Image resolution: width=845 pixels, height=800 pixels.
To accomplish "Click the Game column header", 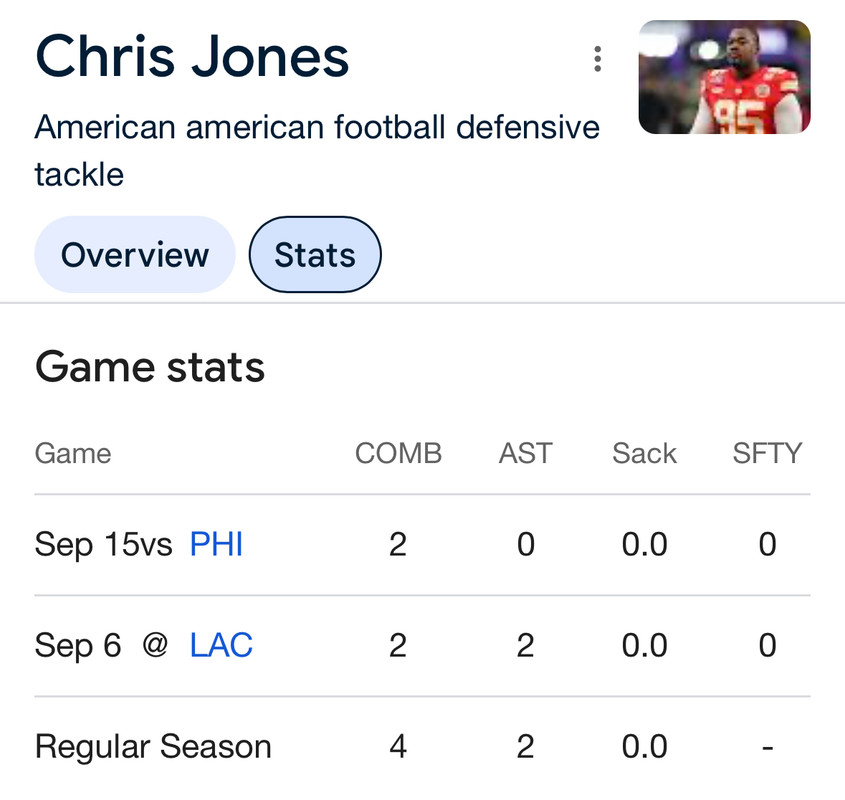I will coord(73,453).
